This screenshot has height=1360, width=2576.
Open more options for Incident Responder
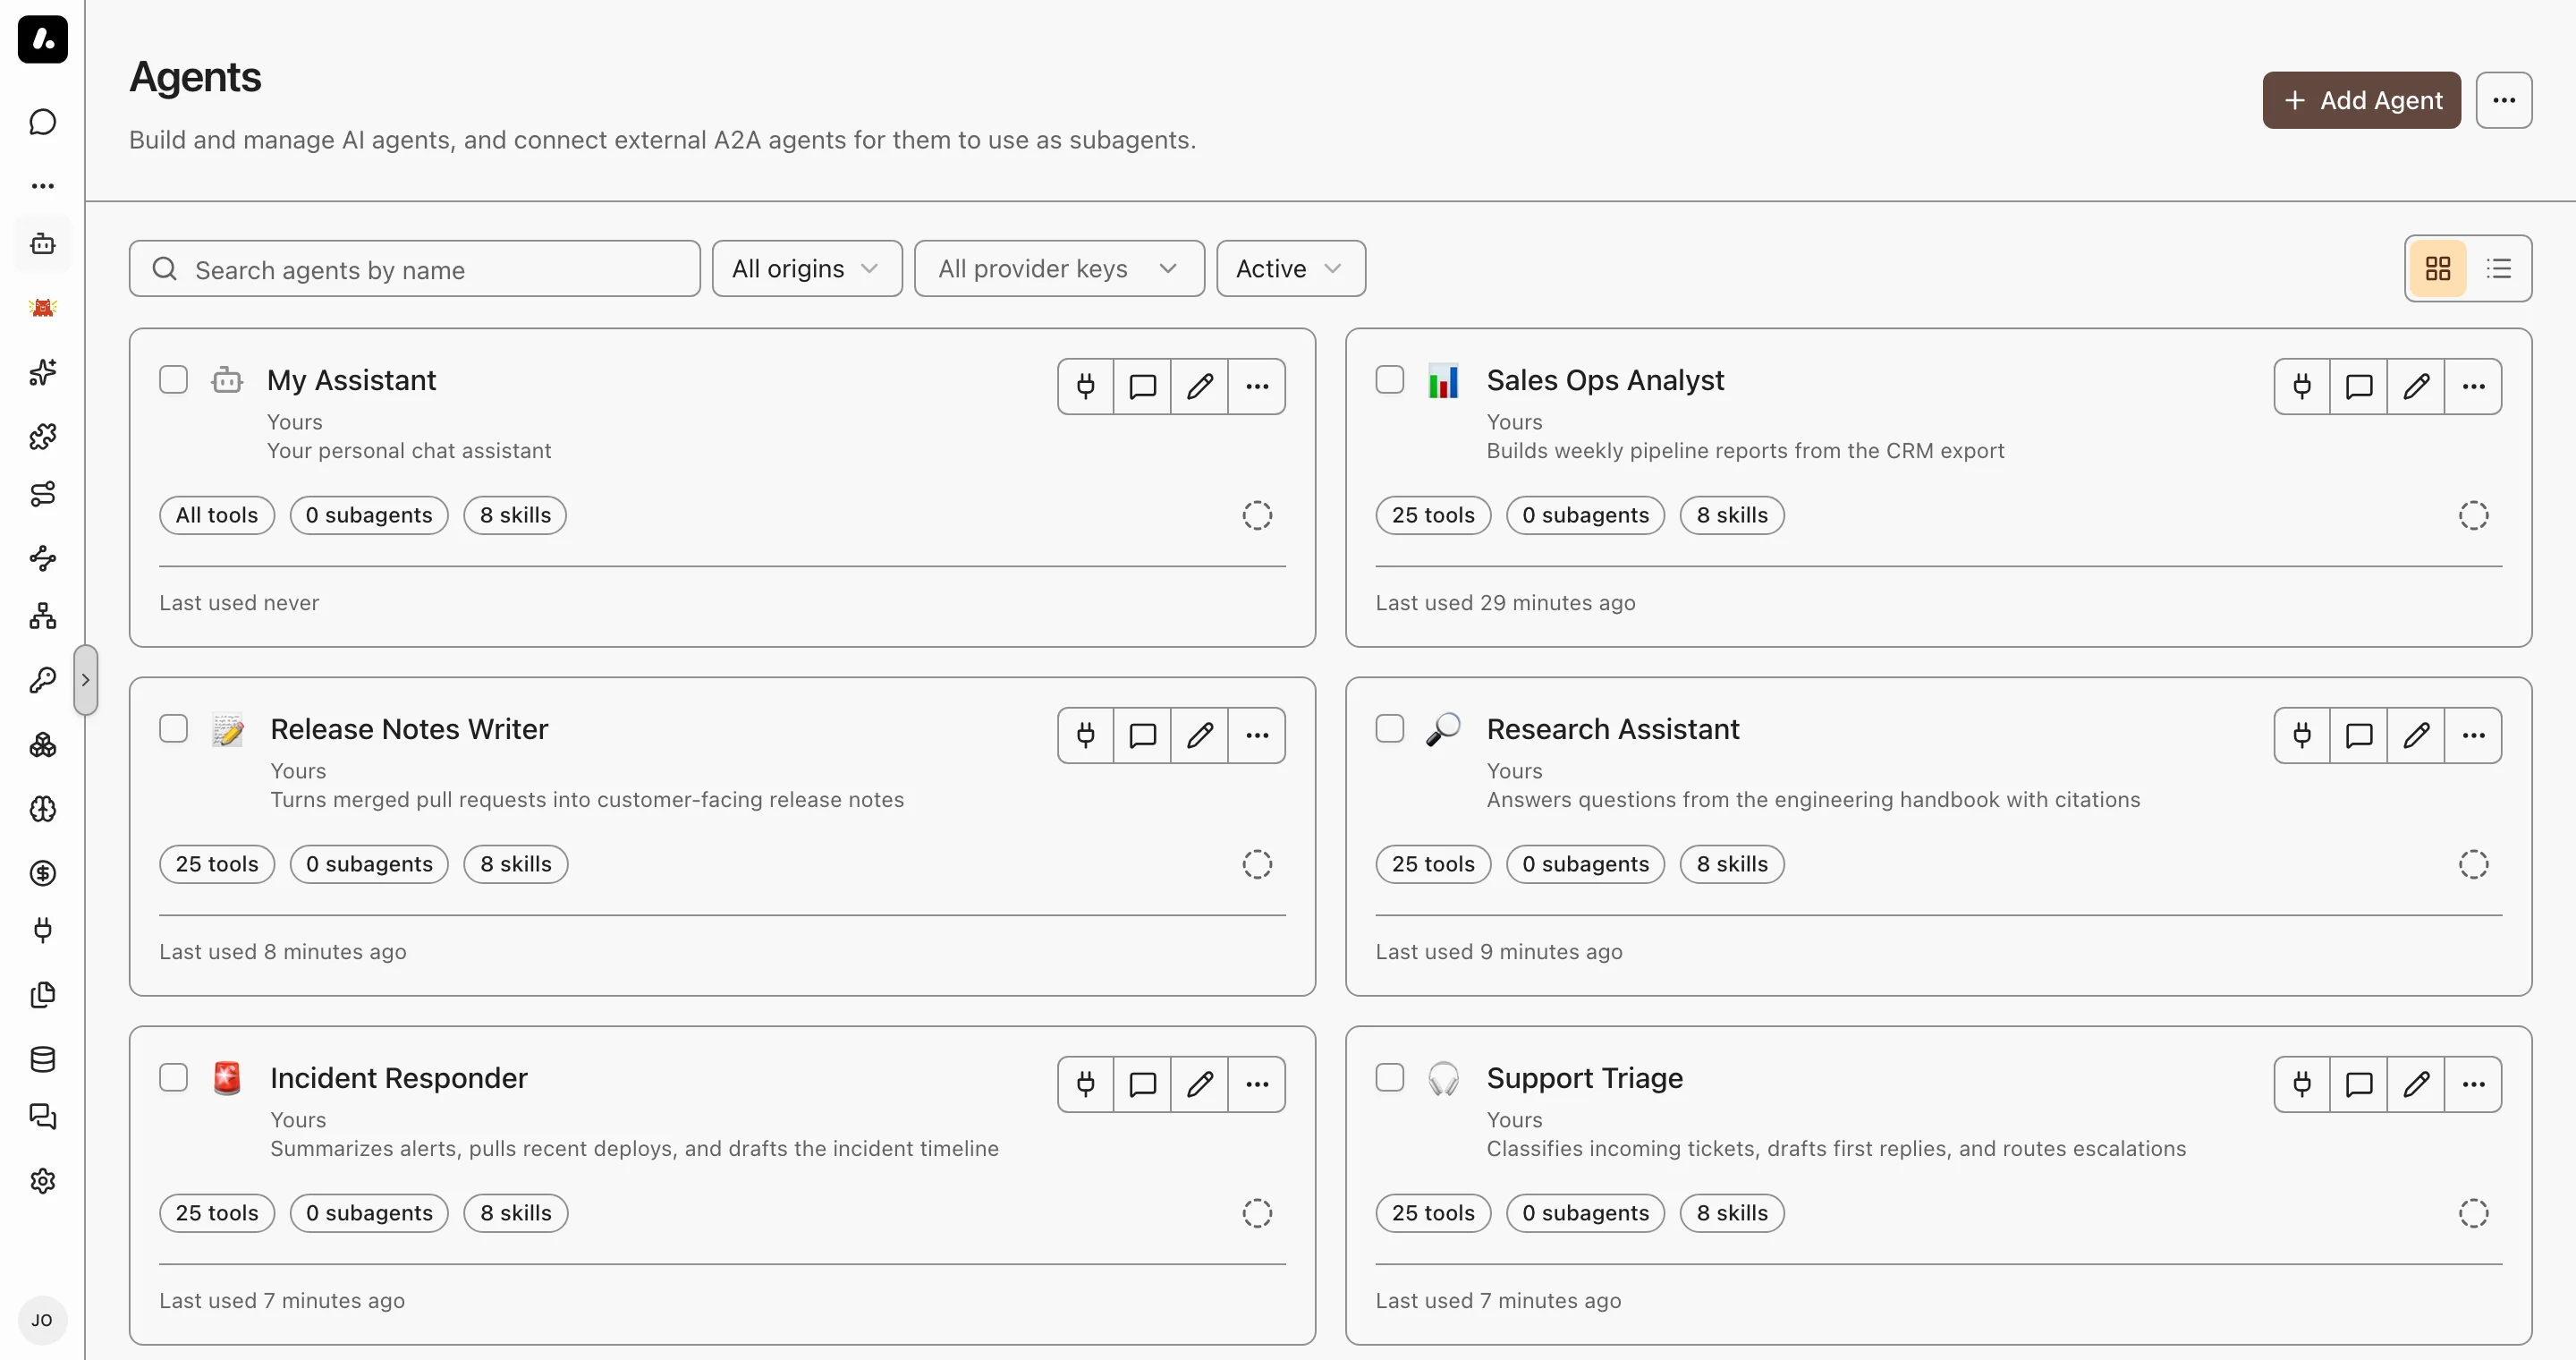pos(1257,1084)
